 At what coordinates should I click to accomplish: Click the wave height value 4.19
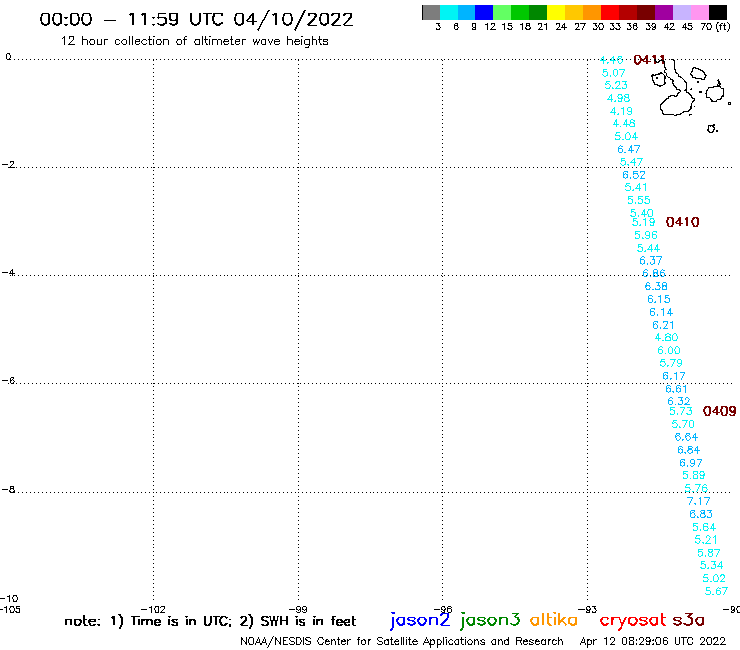click(x=621, y=111)
